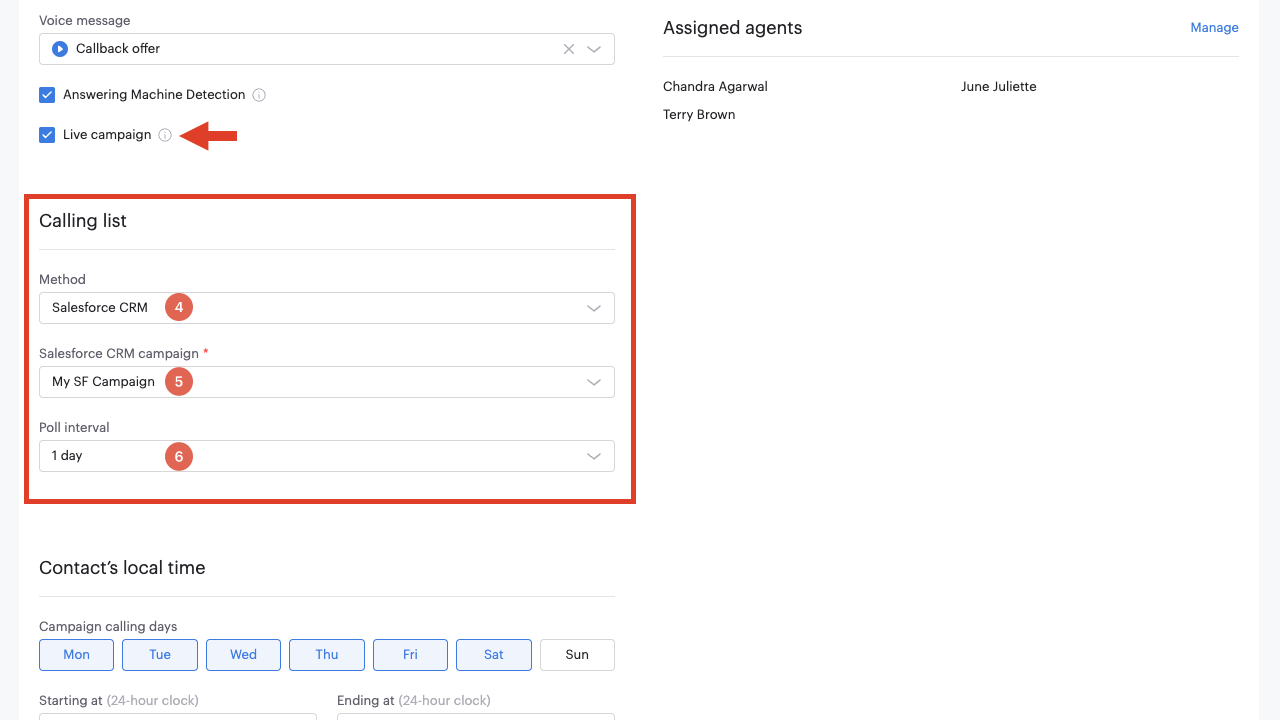The image size is (1280, 720).
Task: Click info icon next to Live campaign
Action: point(166,135)
